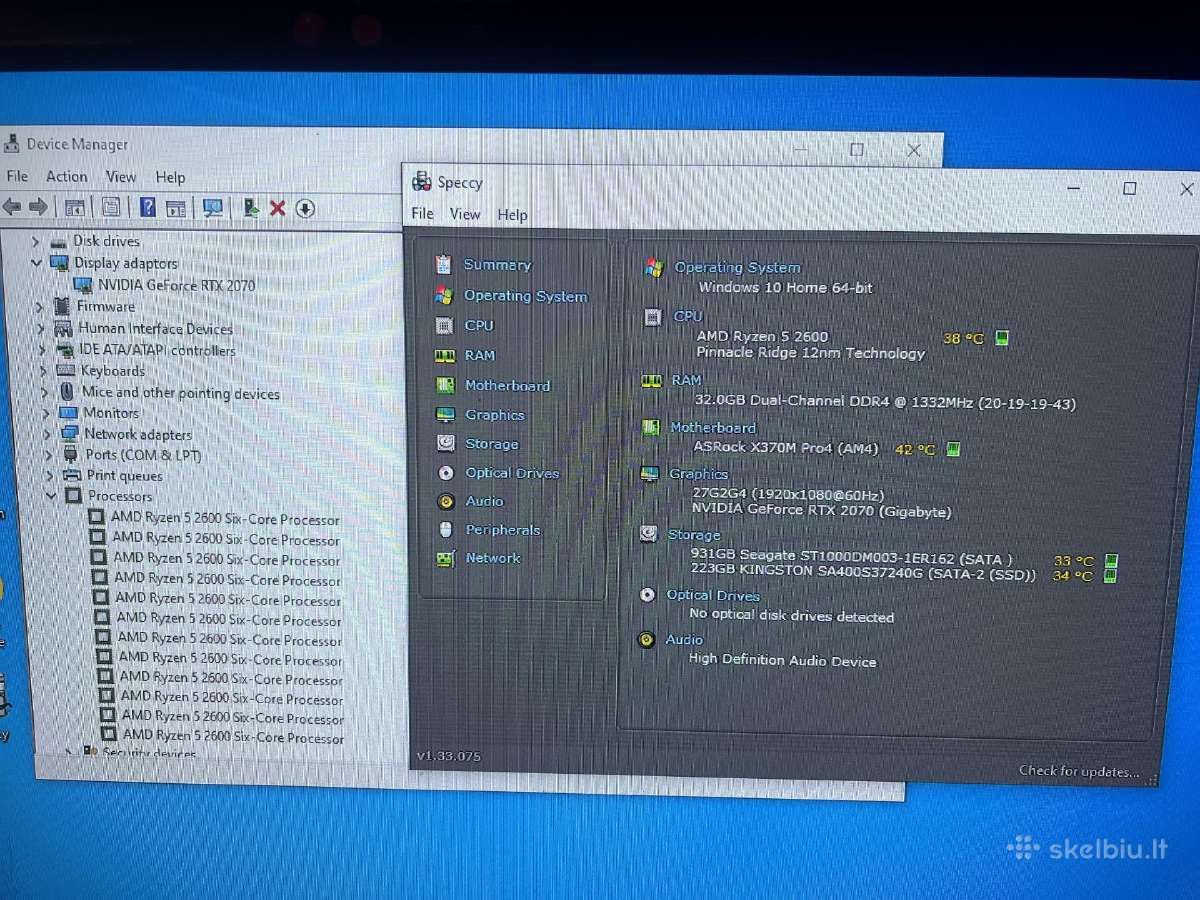The image size is (1200, 900).
Task: Click the Summary icon in Speccy sidebar
Action: 444,264
